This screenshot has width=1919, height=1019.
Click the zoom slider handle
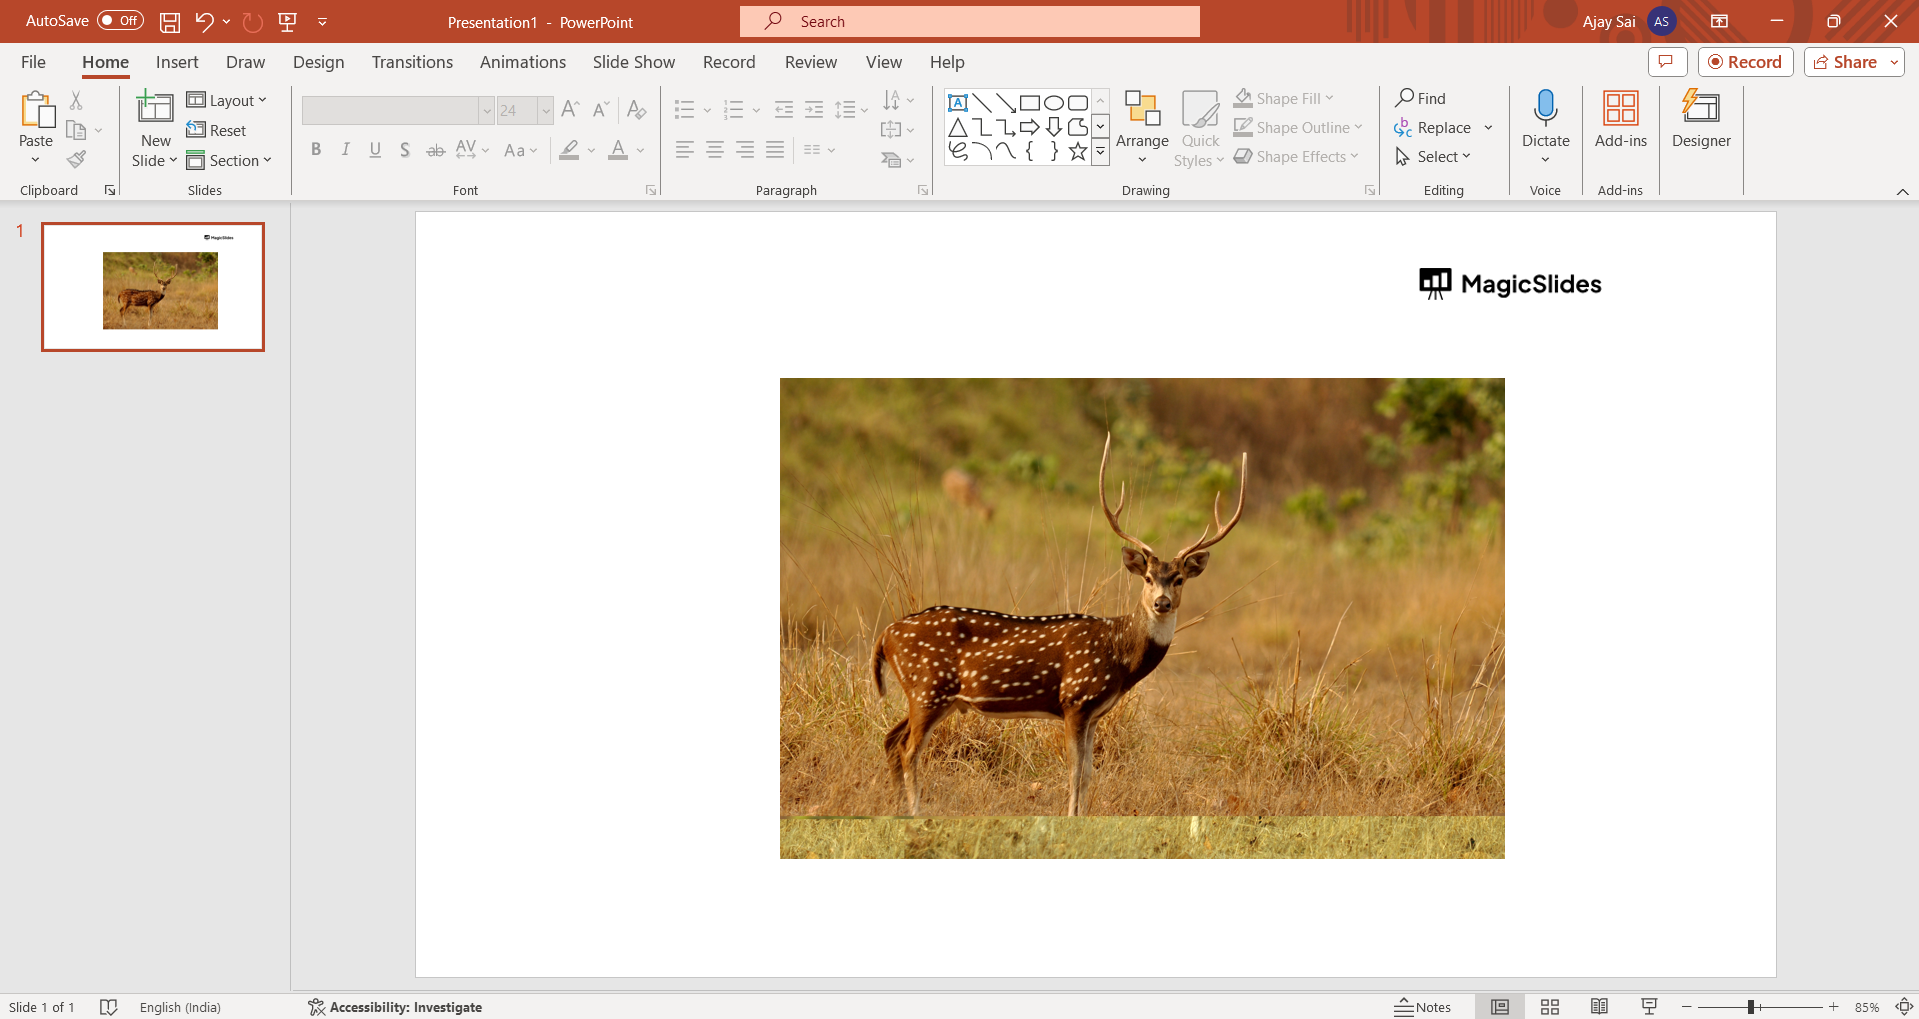pos(1751,1007)
